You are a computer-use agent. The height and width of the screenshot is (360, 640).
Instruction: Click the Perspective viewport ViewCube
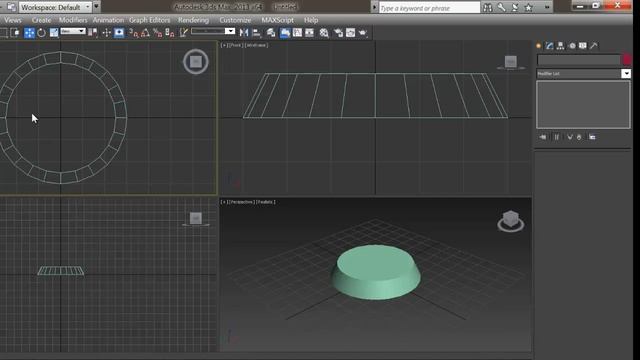click(511, 221)
